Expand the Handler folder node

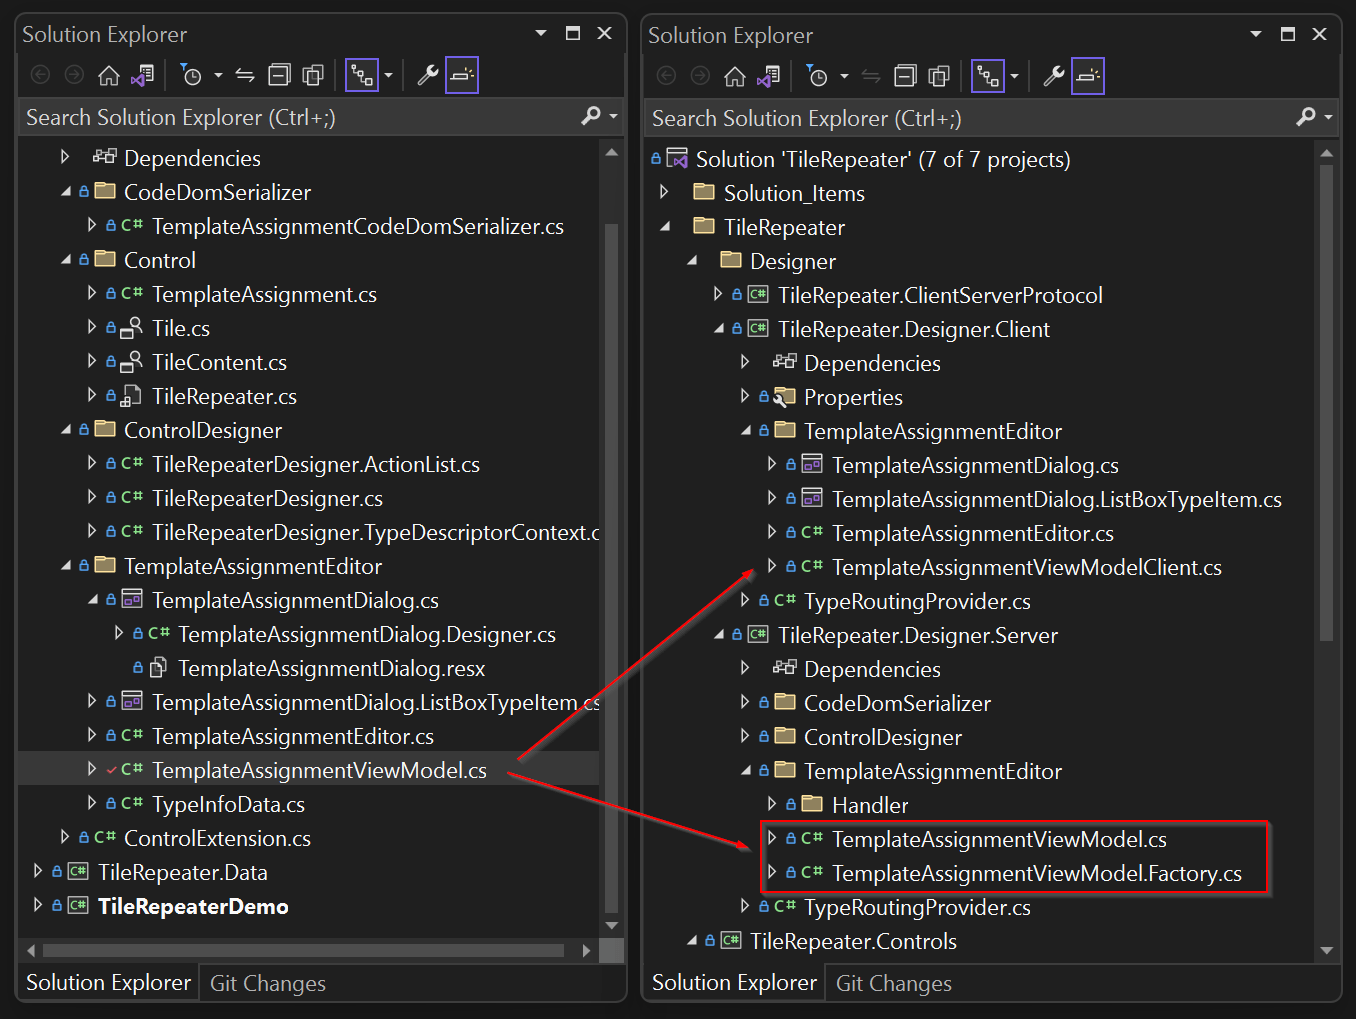772,804
